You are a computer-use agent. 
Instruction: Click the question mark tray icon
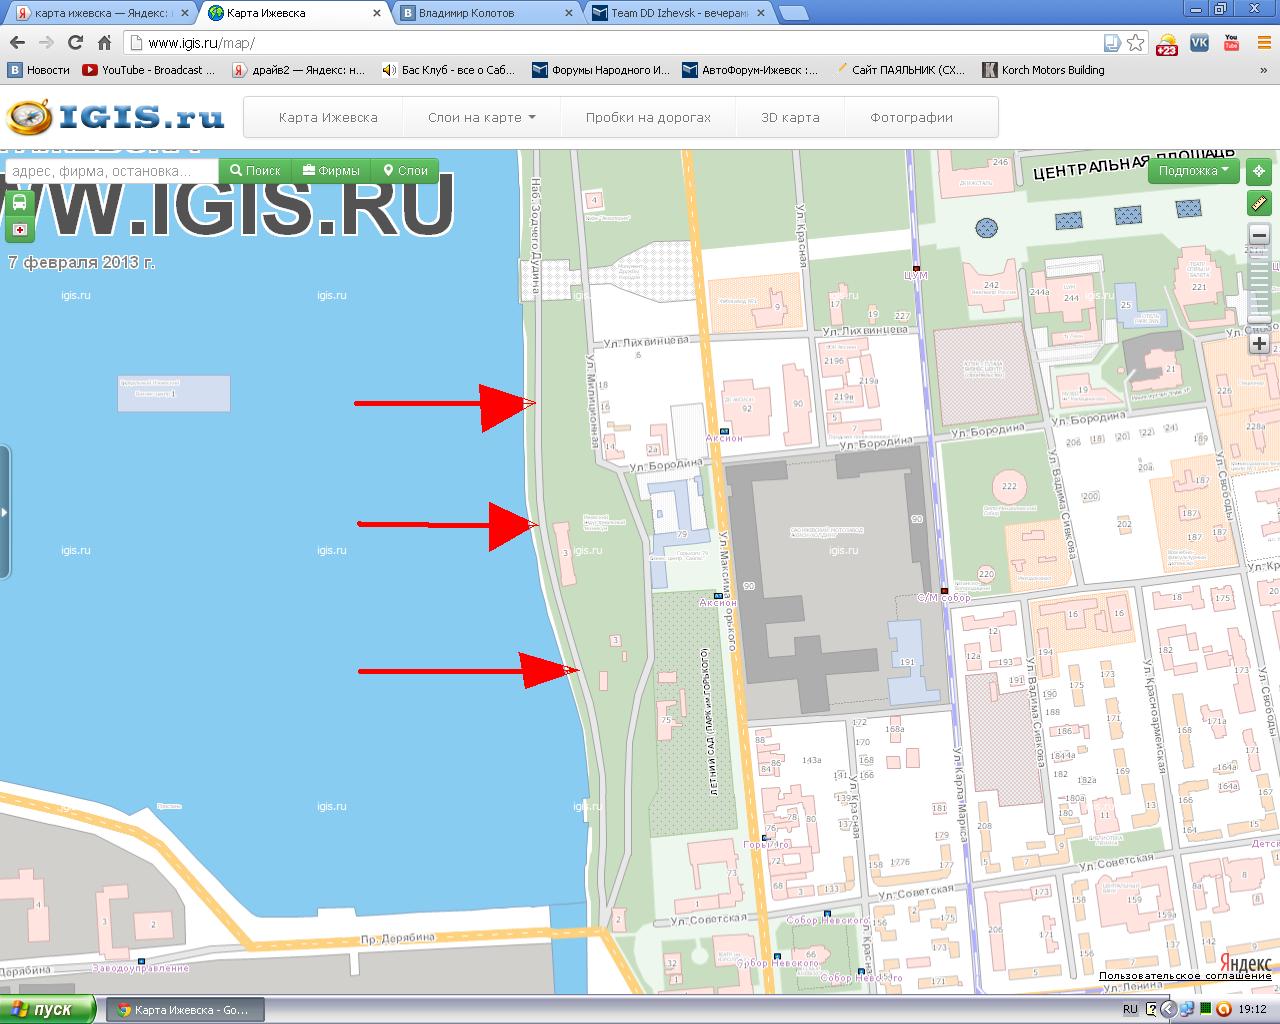pyautogui.click(x=1151, y=1009)
